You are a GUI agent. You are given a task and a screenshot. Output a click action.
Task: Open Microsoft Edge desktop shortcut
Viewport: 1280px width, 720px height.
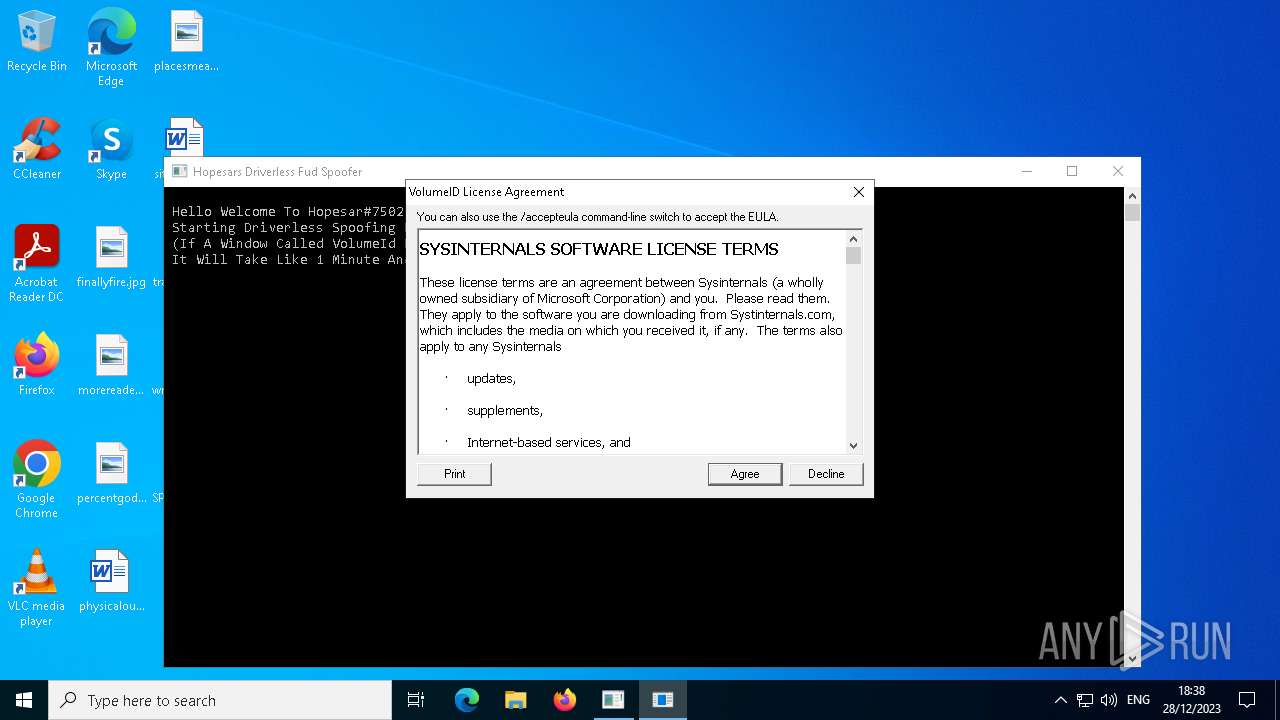[111, 48]
